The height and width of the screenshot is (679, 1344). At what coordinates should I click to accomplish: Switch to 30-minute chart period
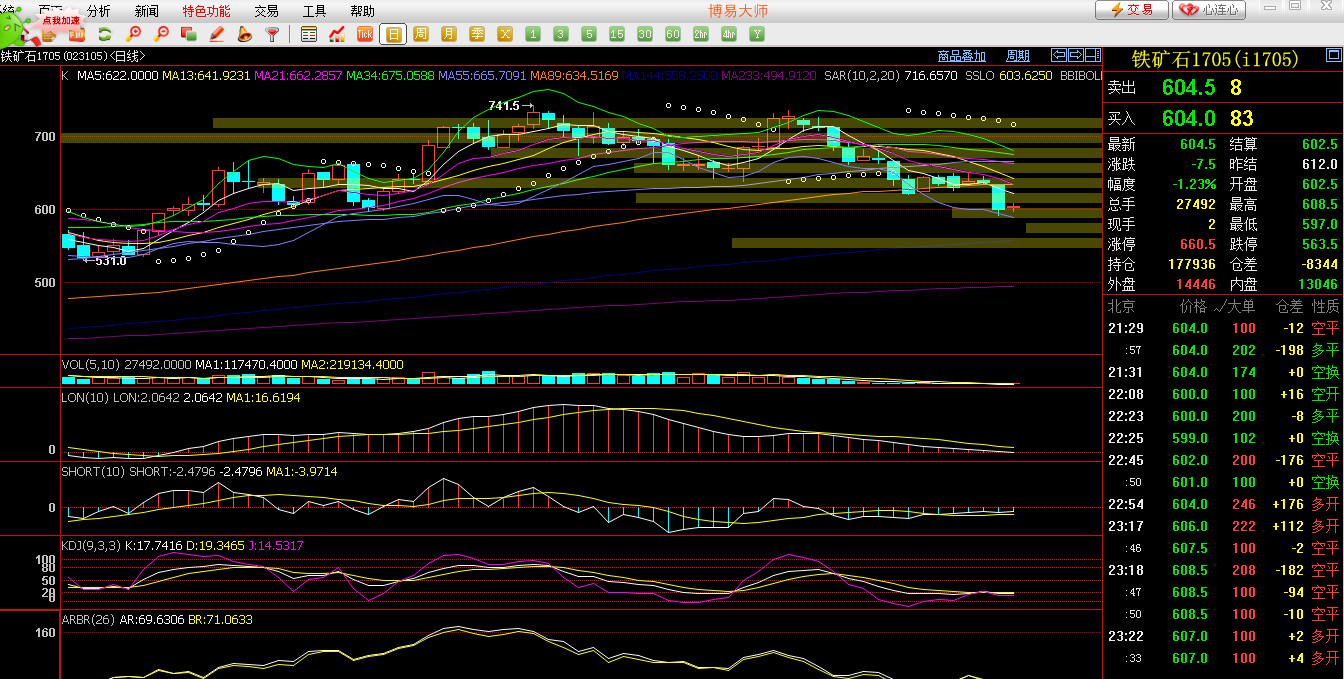[x=645, y=34]
